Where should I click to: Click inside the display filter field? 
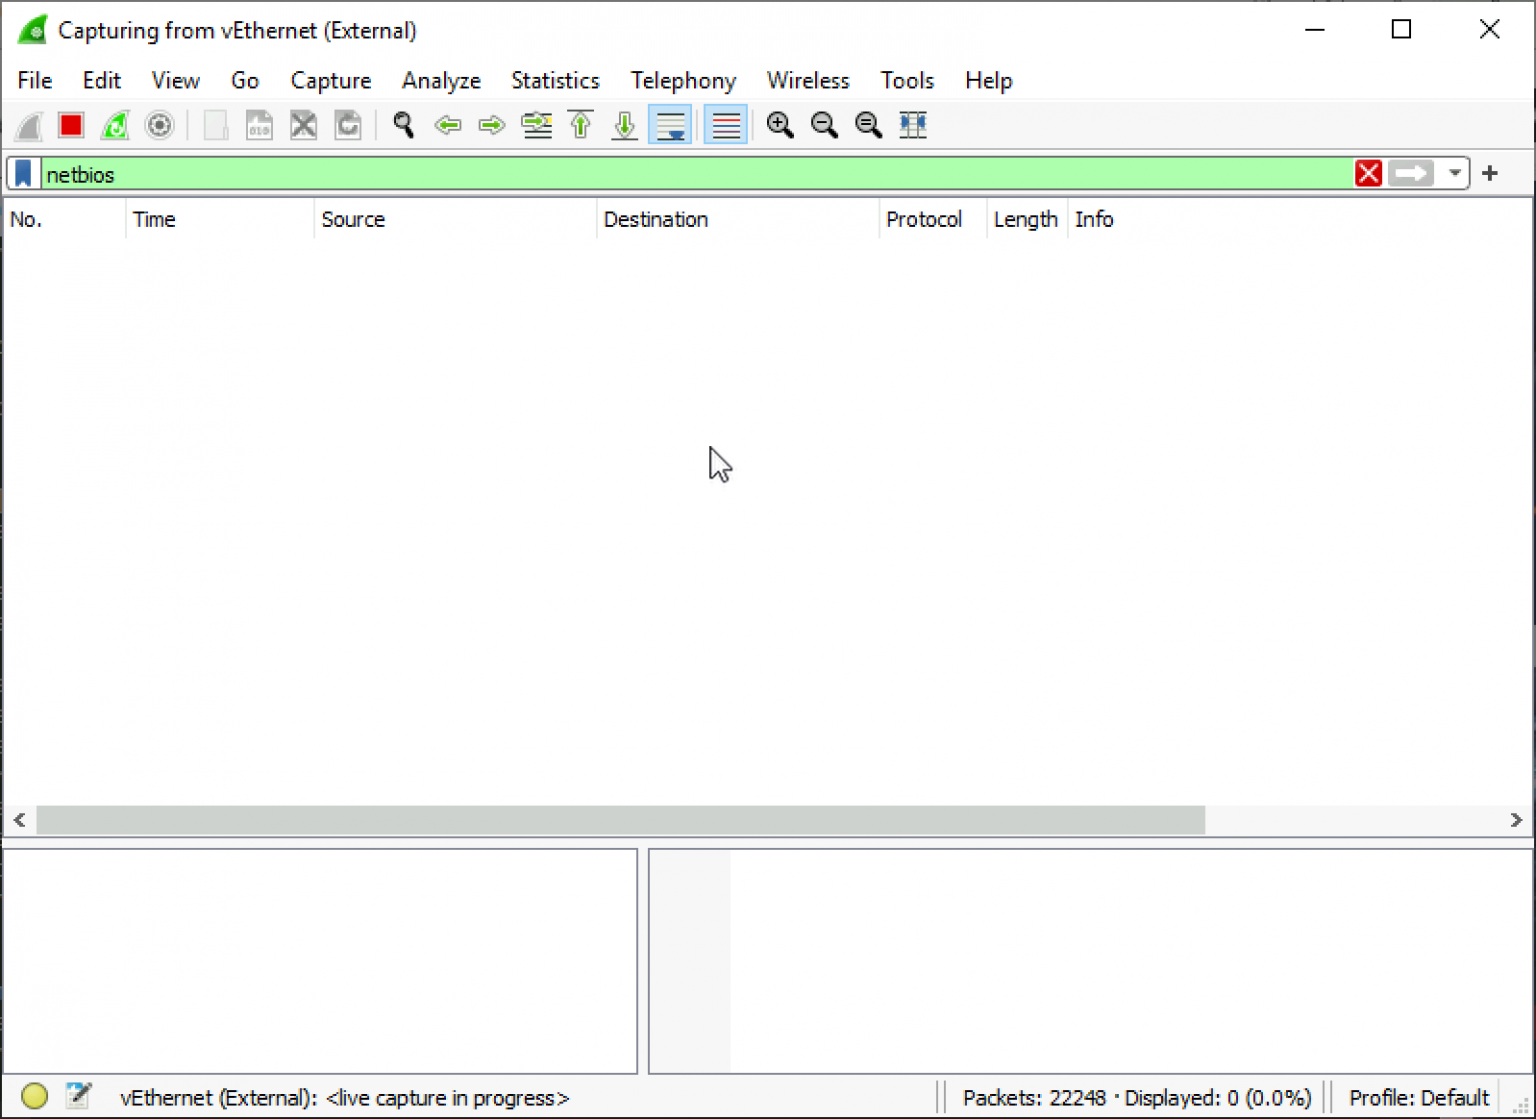coord(700,173)
